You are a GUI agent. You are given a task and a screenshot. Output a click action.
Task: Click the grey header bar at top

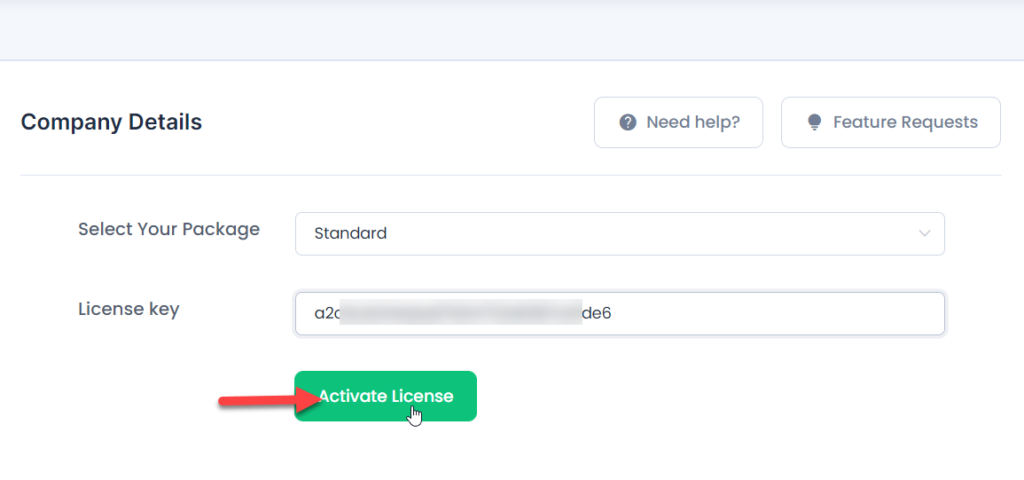[x=512, y=30]
